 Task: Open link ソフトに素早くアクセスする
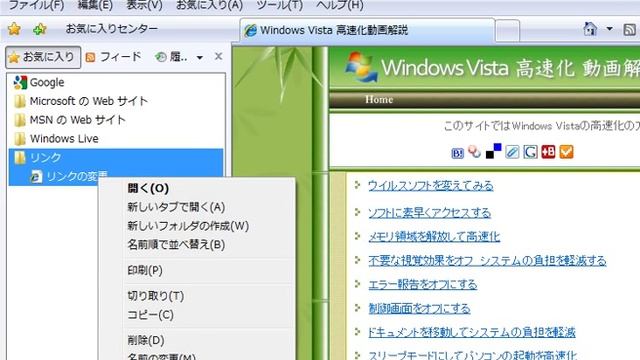tap(429, 213)
